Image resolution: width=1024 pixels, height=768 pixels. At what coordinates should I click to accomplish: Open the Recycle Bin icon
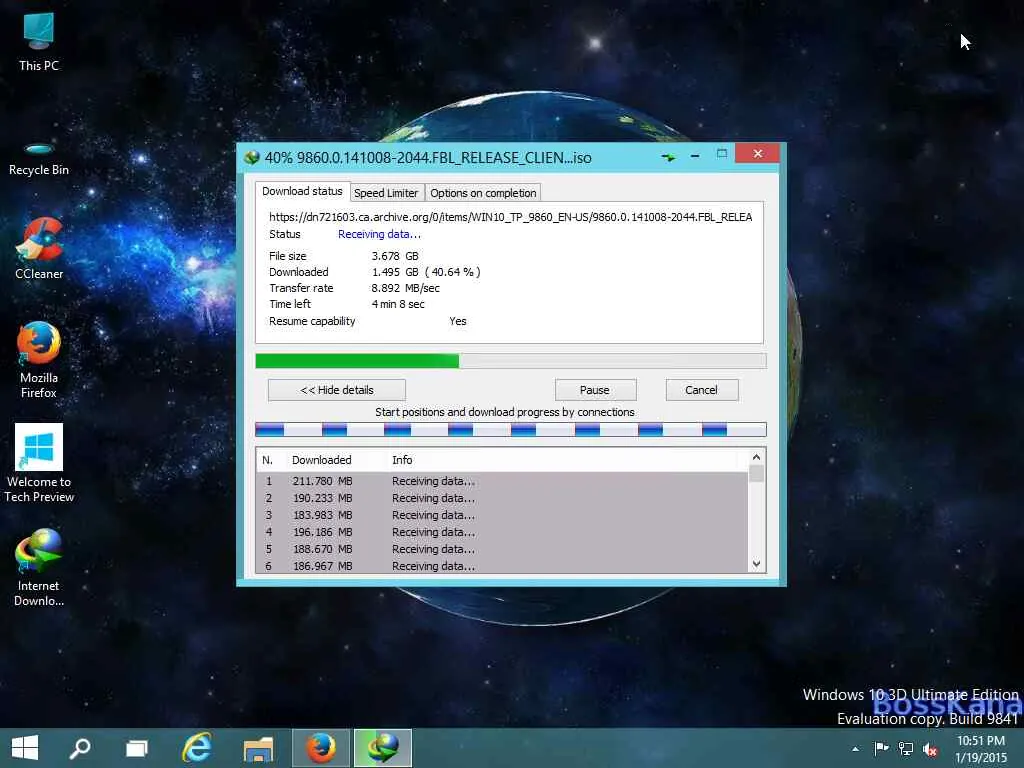(39, 159)
